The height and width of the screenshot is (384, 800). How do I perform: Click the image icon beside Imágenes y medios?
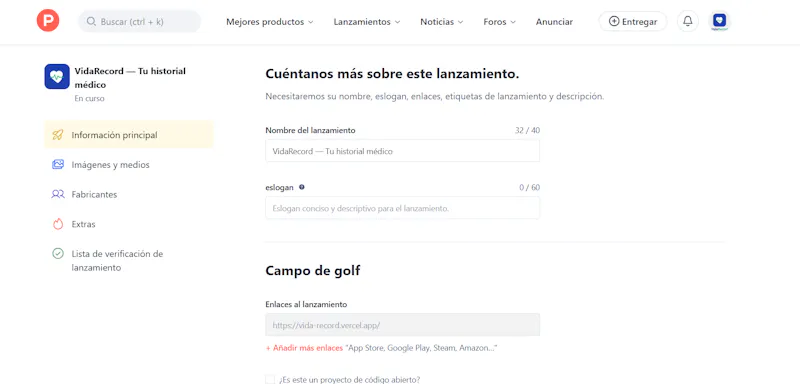pos(58,165)
